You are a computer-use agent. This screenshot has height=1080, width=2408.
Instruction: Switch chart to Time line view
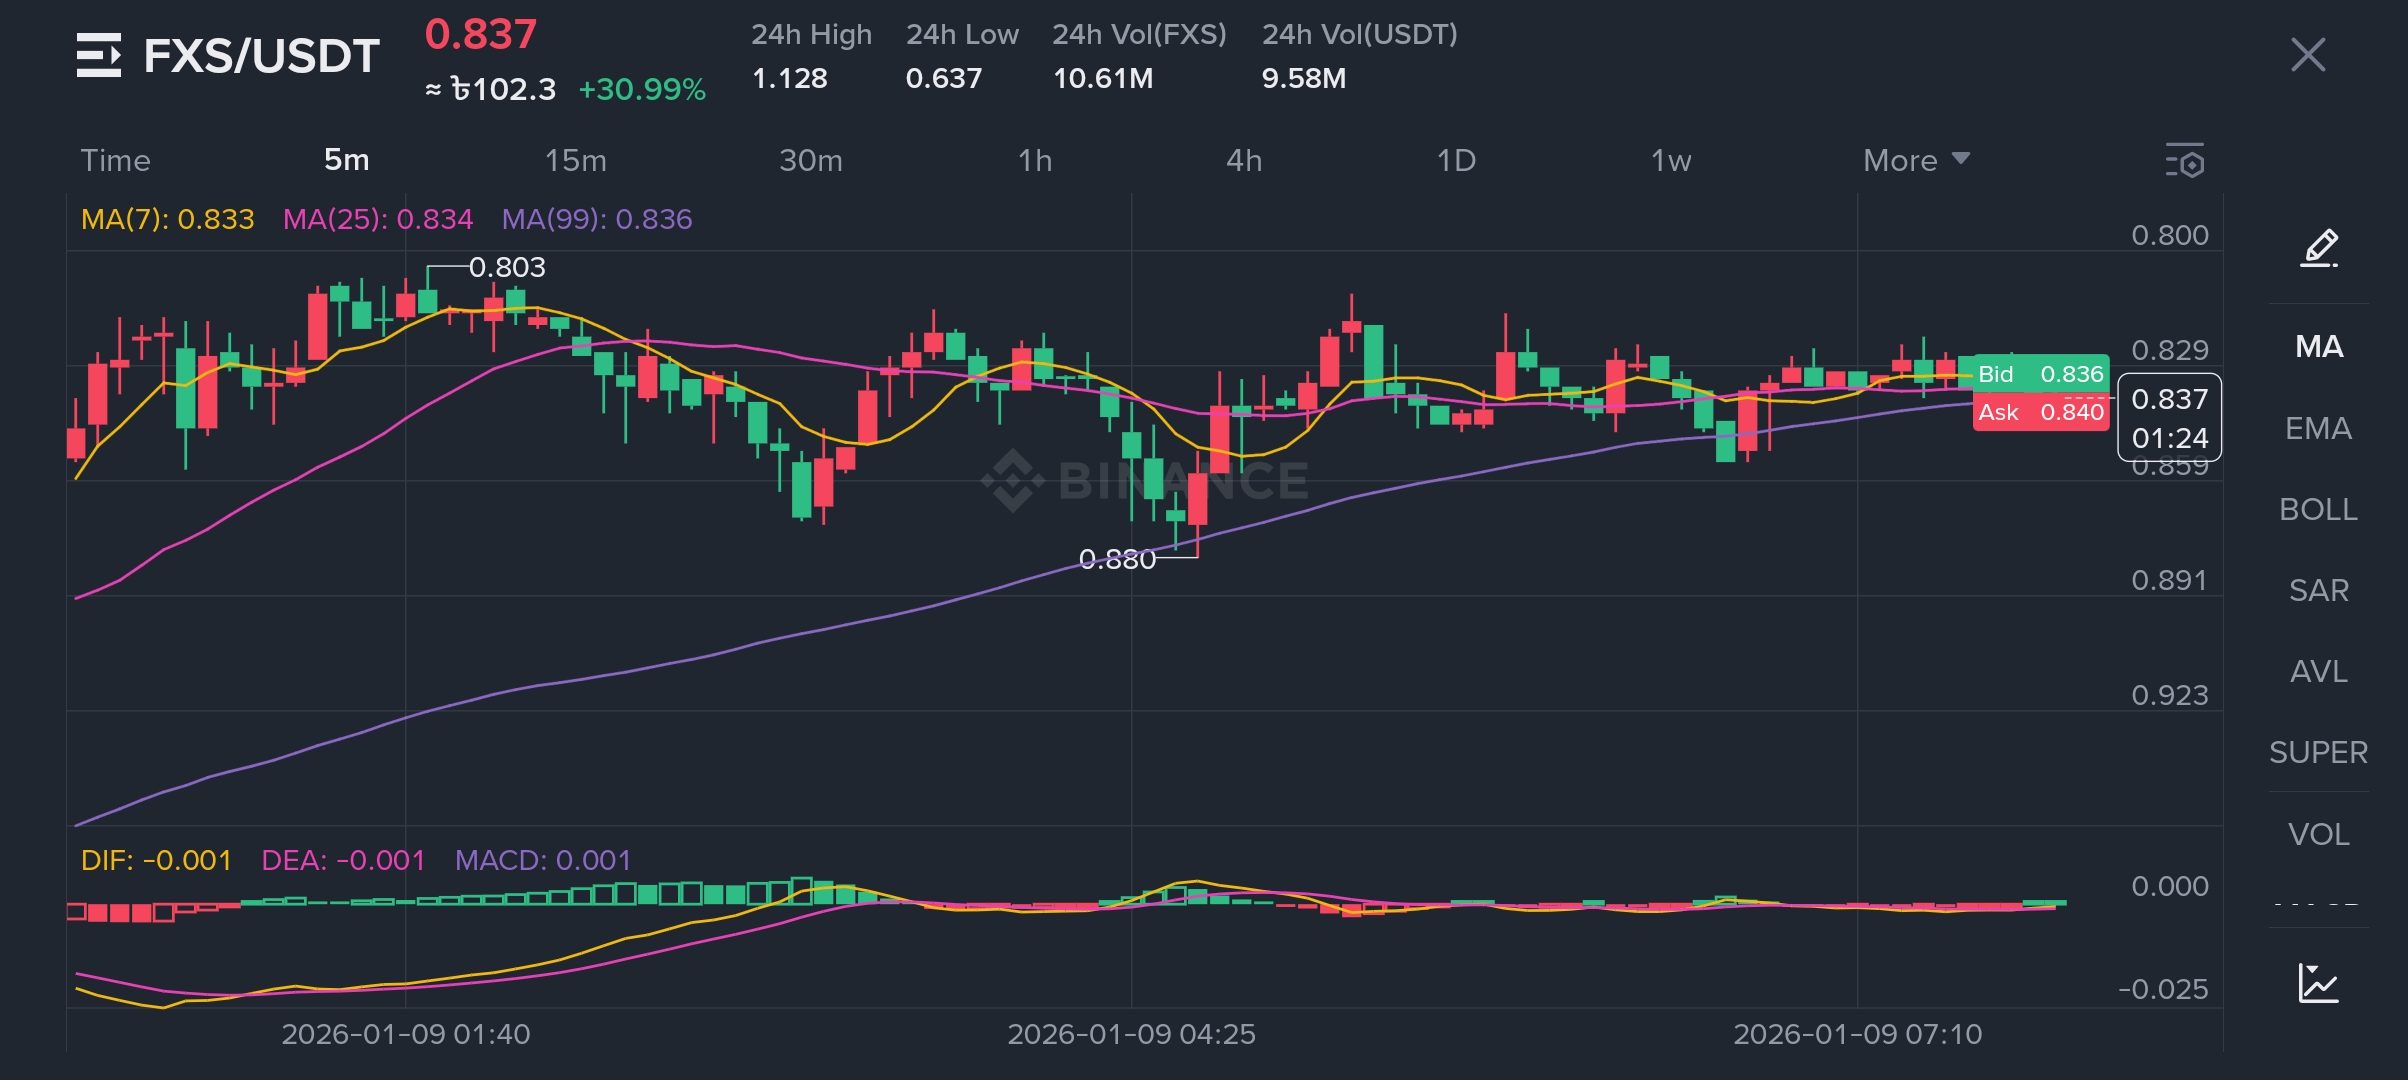click(x=115, y=160)
